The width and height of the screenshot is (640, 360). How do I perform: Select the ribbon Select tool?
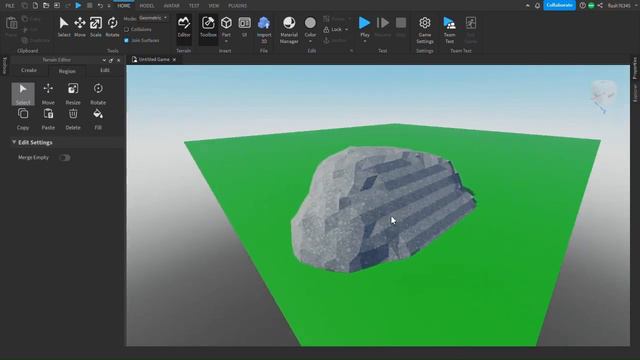(64, 27)
